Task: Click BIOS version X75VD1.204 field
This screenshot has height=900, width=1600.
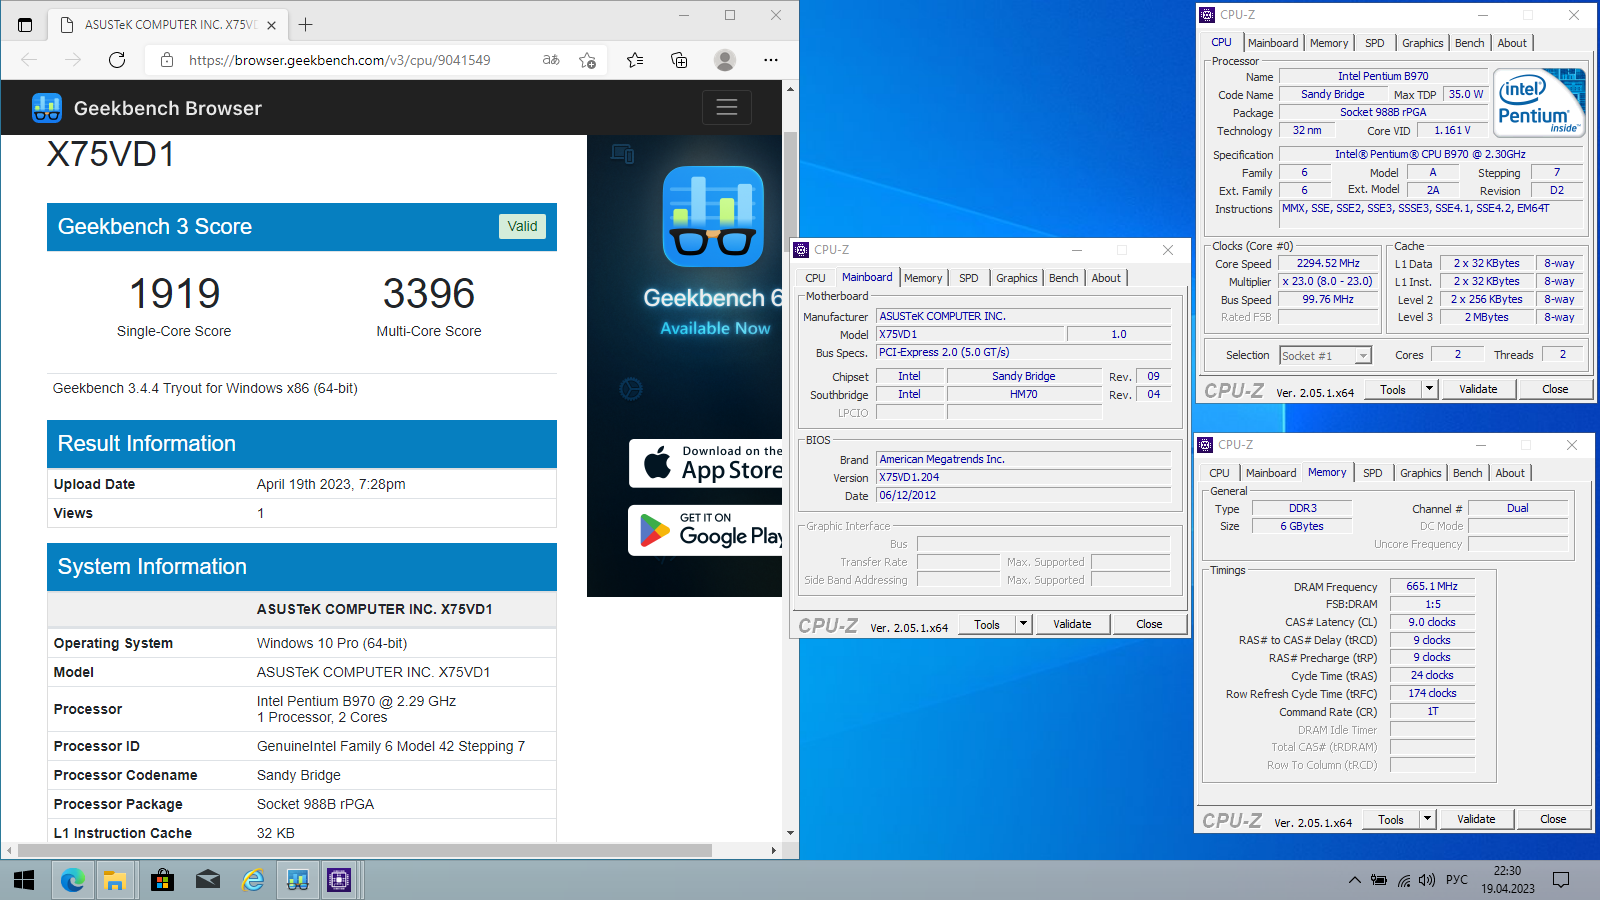Action: coord(1023,477)
